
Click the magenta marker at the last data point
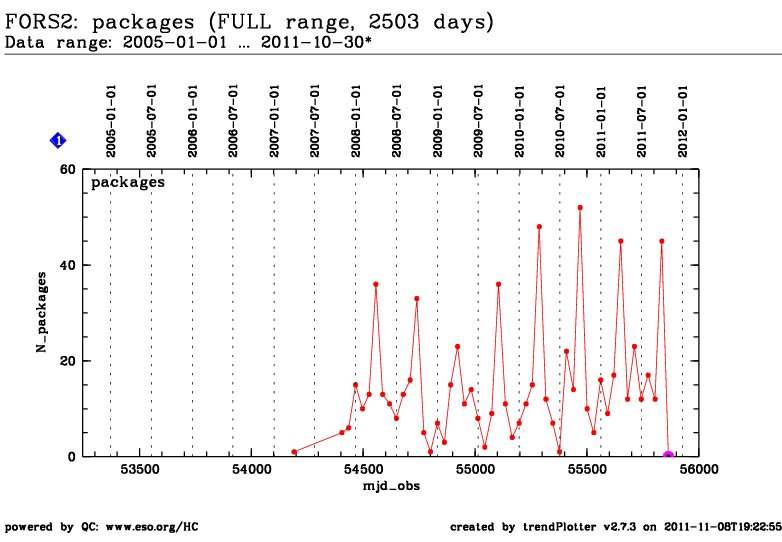(x=669, y=456)
